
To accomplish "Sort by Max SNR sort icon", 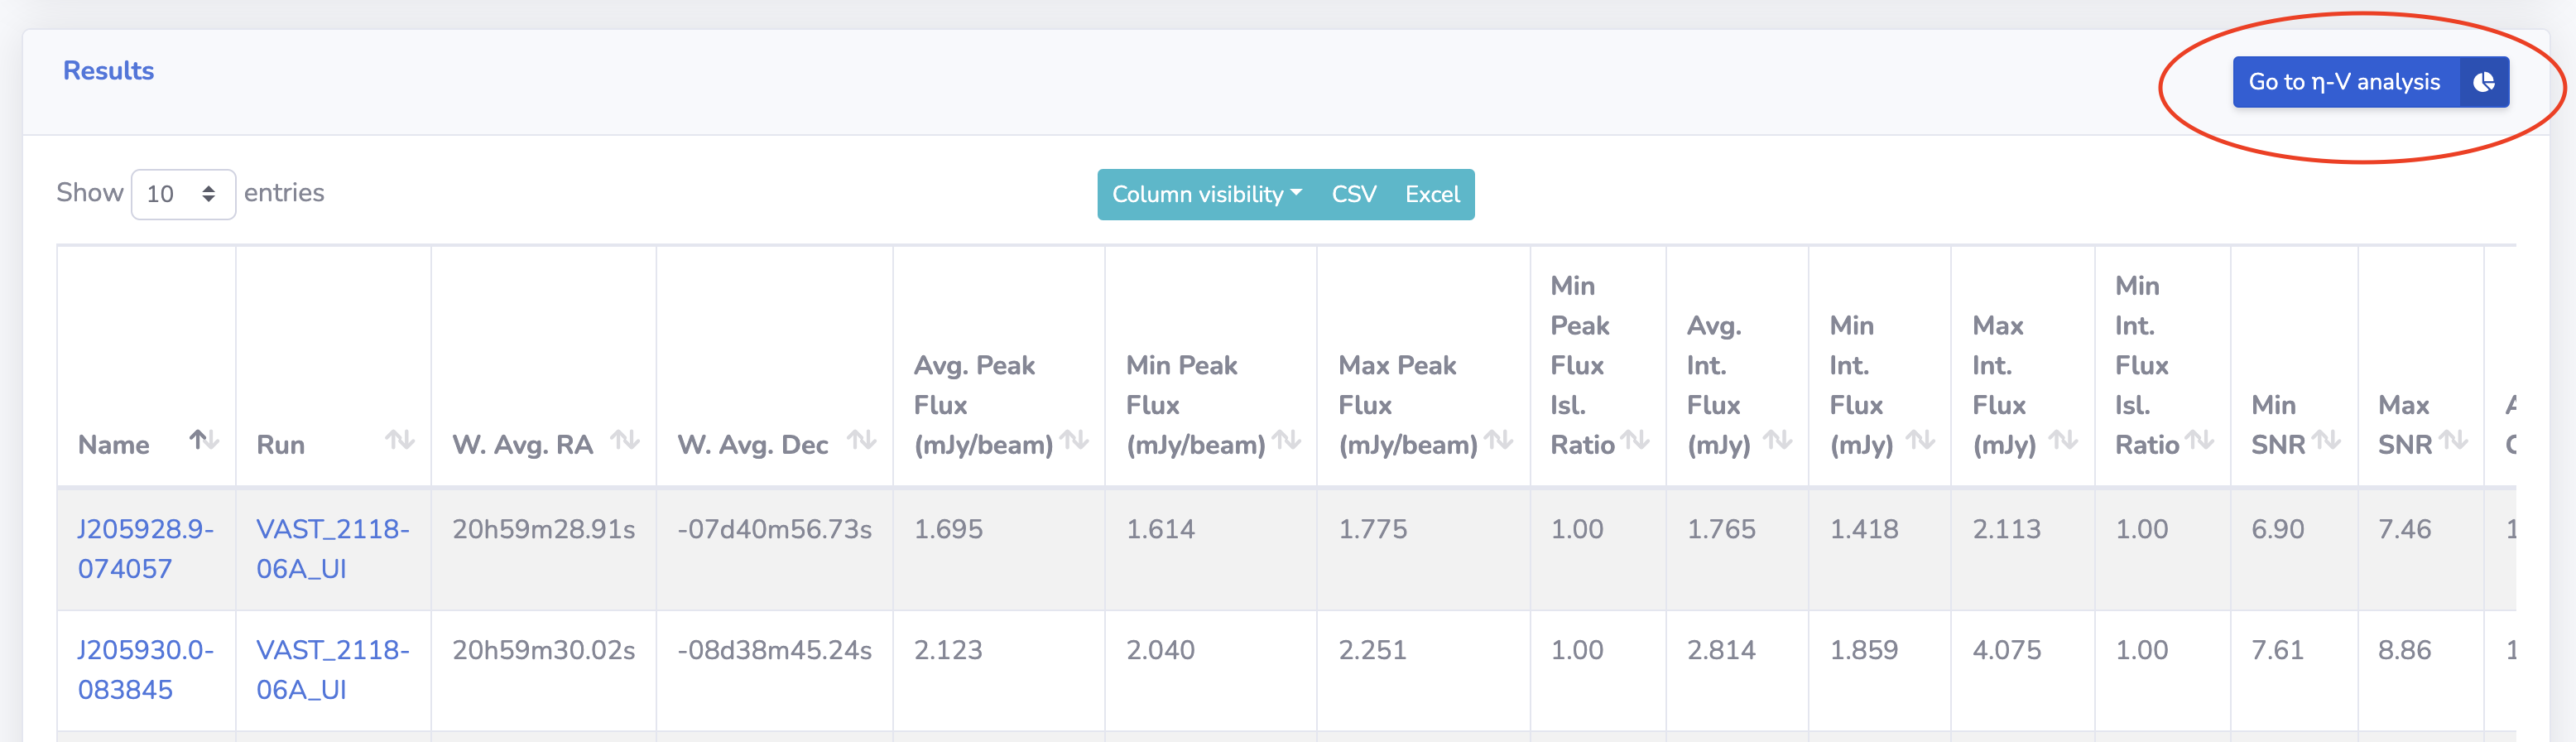I will tap(2453, 440).
